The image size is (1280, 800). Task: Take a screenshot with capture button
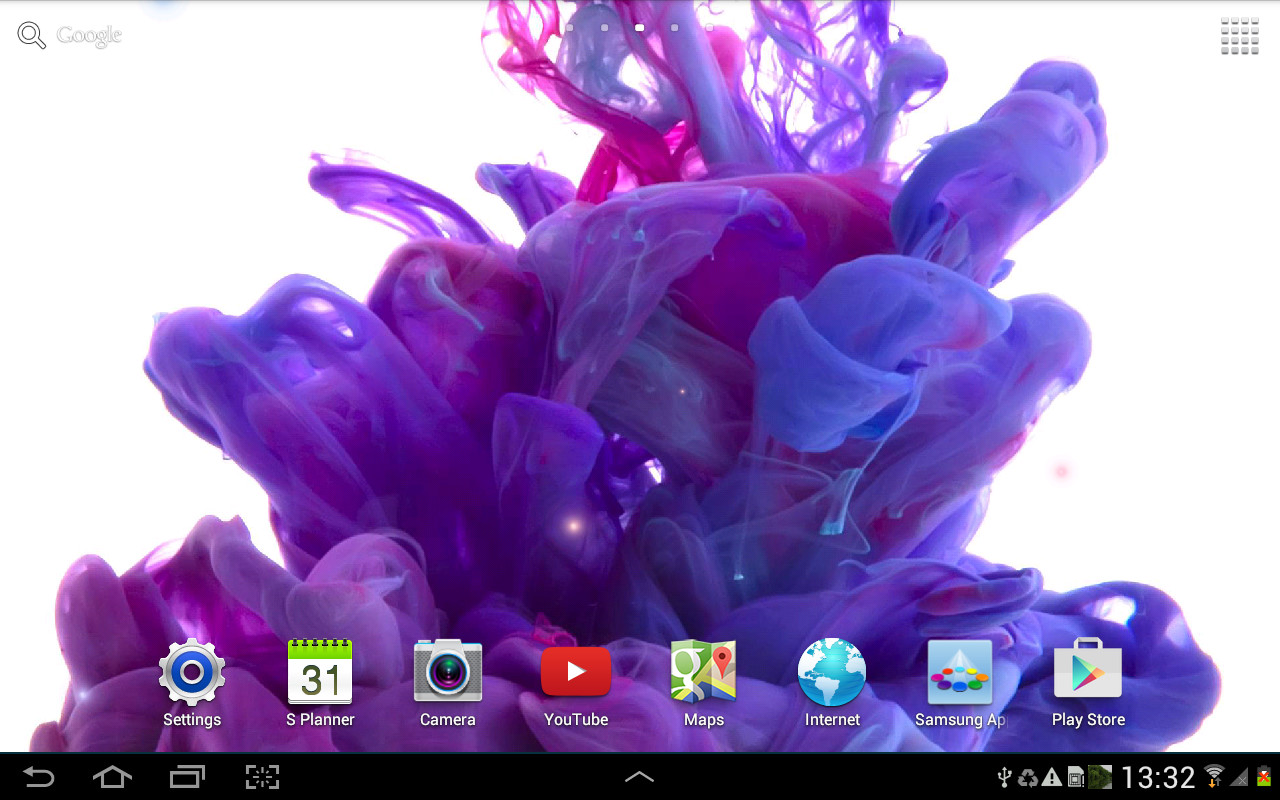262,777
